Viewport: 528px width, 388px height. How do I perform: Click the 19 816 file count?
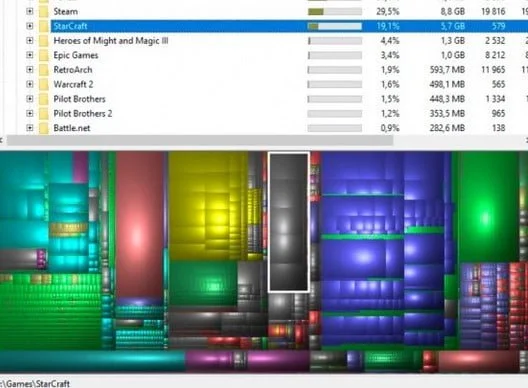tap(493, 11)
